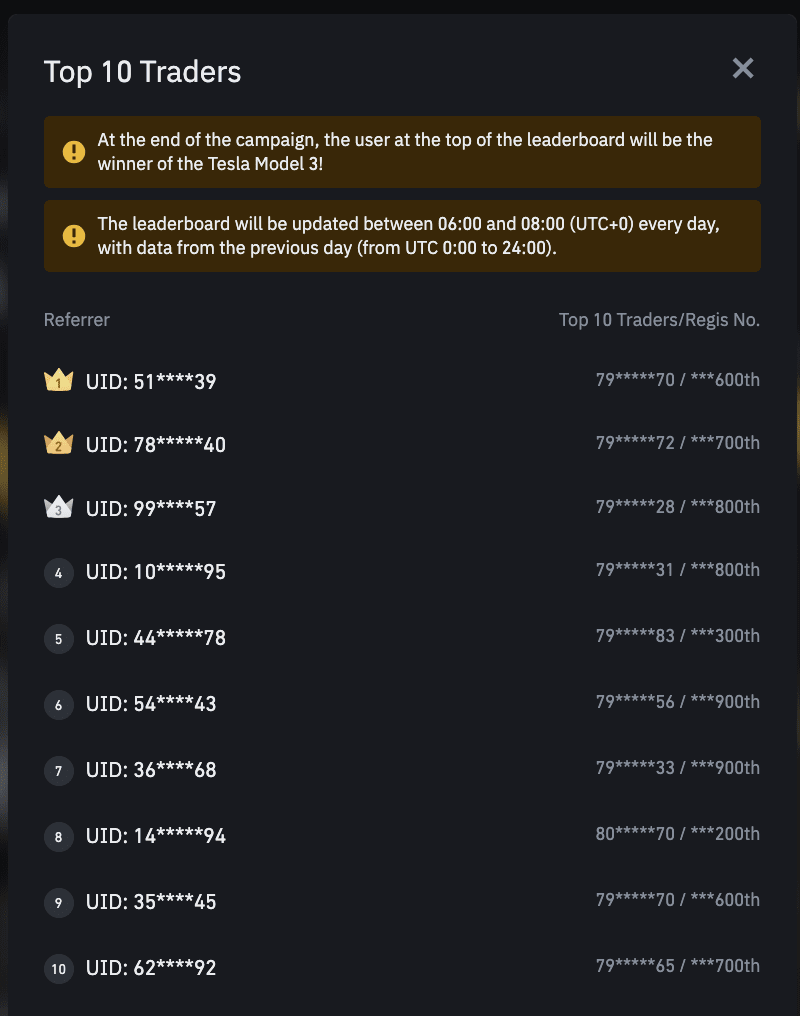Select referrer UID: 78*****40
The image size is (800, 1016).
coord(156,445)
